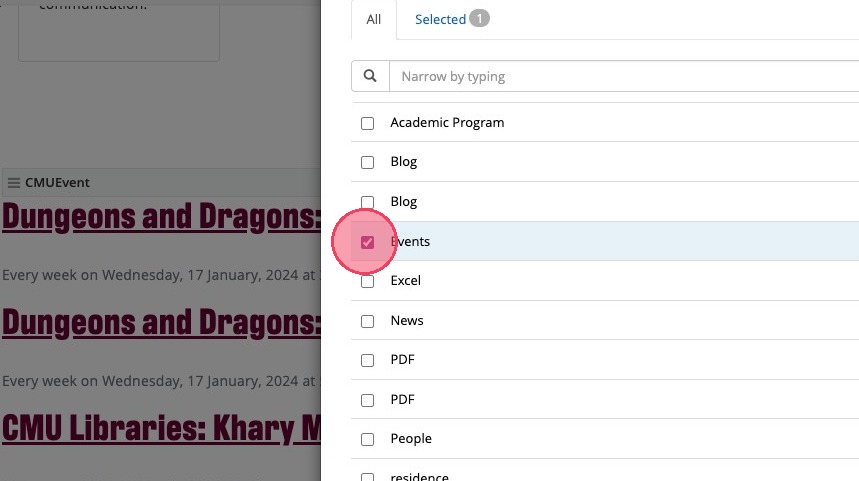Click the News option label
Image resolution: width=859 pixels, height=481 pixels.
407,321
